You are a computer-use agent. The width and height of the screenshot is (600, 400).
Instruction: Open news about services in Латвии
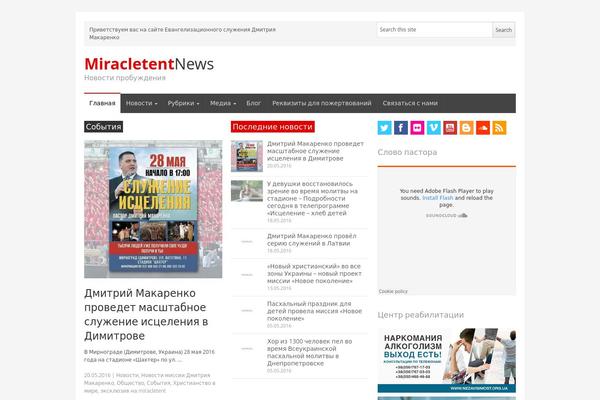(x=311, y=240)
